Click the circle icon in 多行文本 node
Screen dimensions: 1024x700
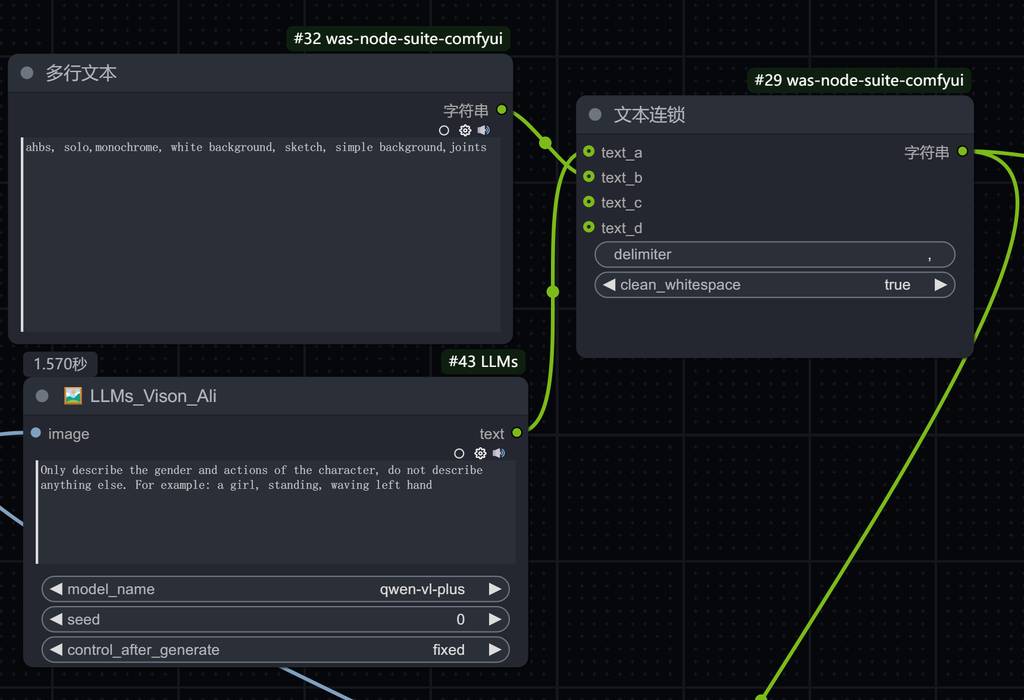444,131
